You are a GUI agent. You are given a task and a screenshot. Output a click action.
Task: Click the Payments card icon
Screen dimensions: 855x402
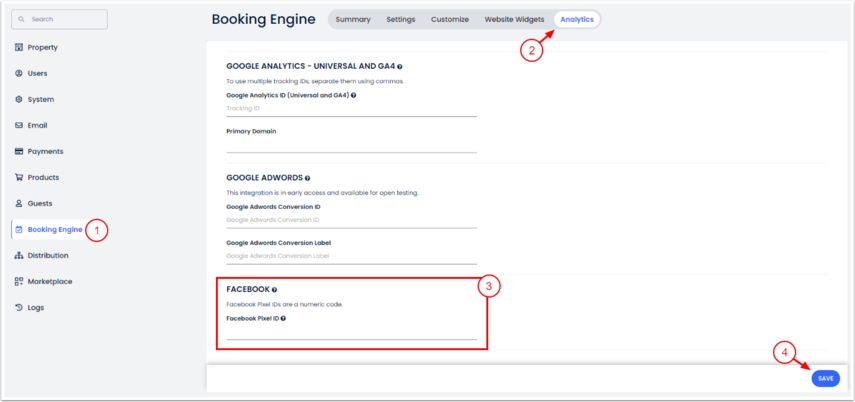point(19,151)
